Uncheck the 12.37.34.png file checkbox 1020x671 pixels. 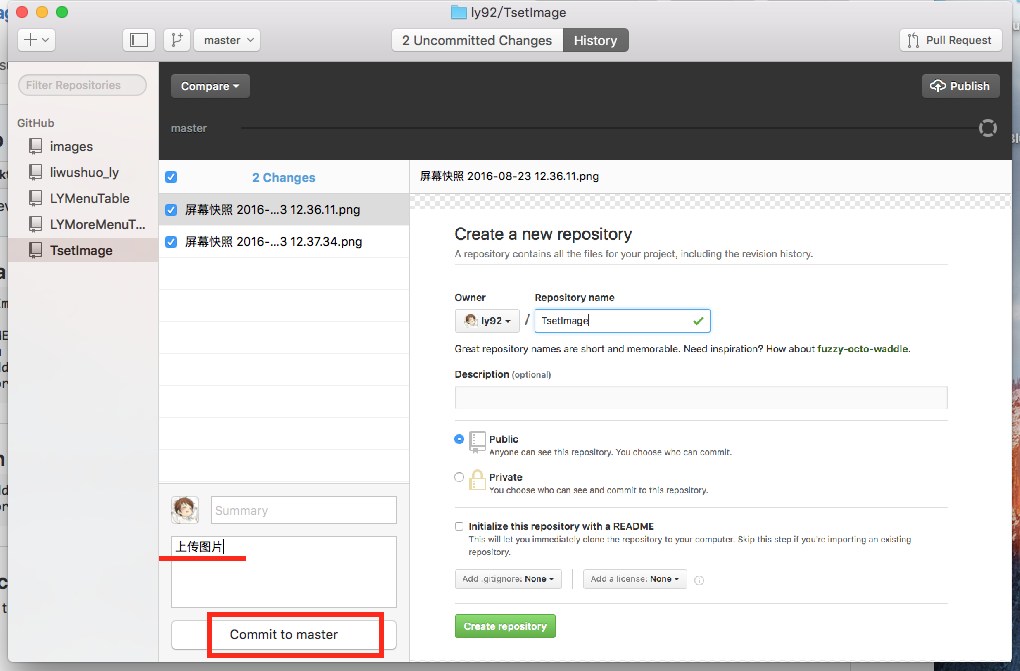point(171,241)
